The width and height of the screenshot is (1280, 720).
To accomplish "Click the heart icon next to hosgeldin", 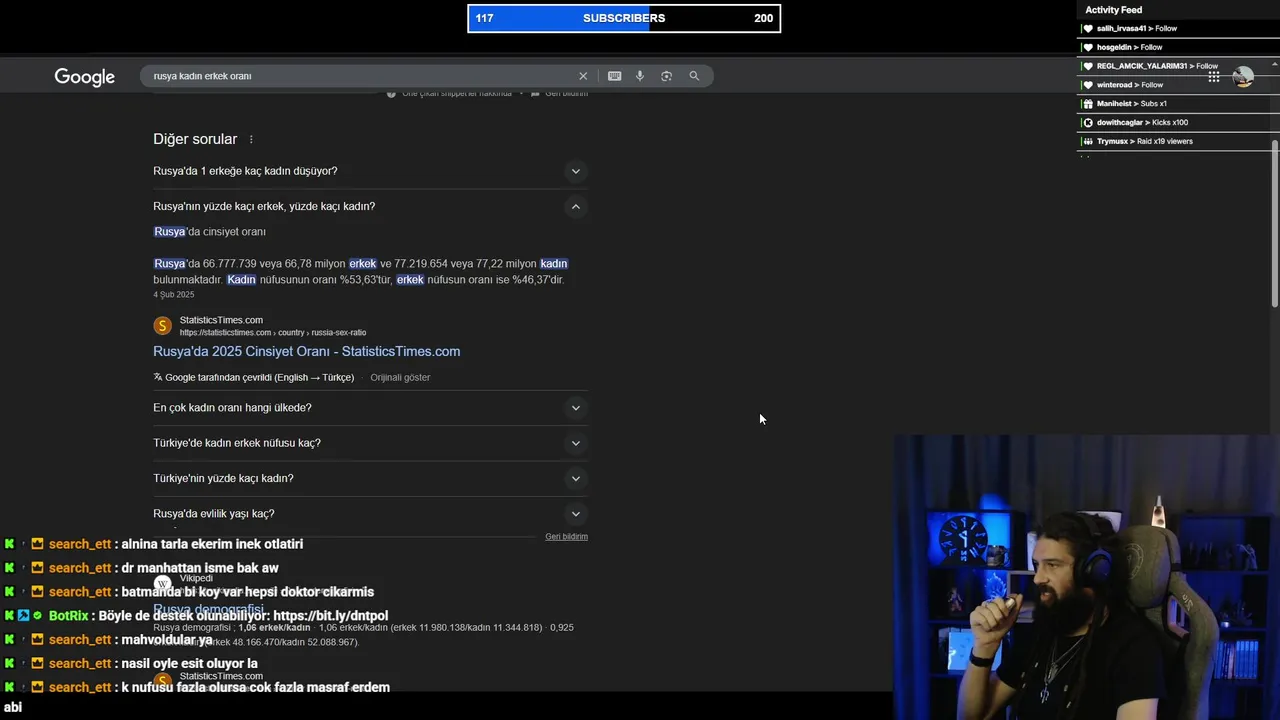I will click(1088, 47).
